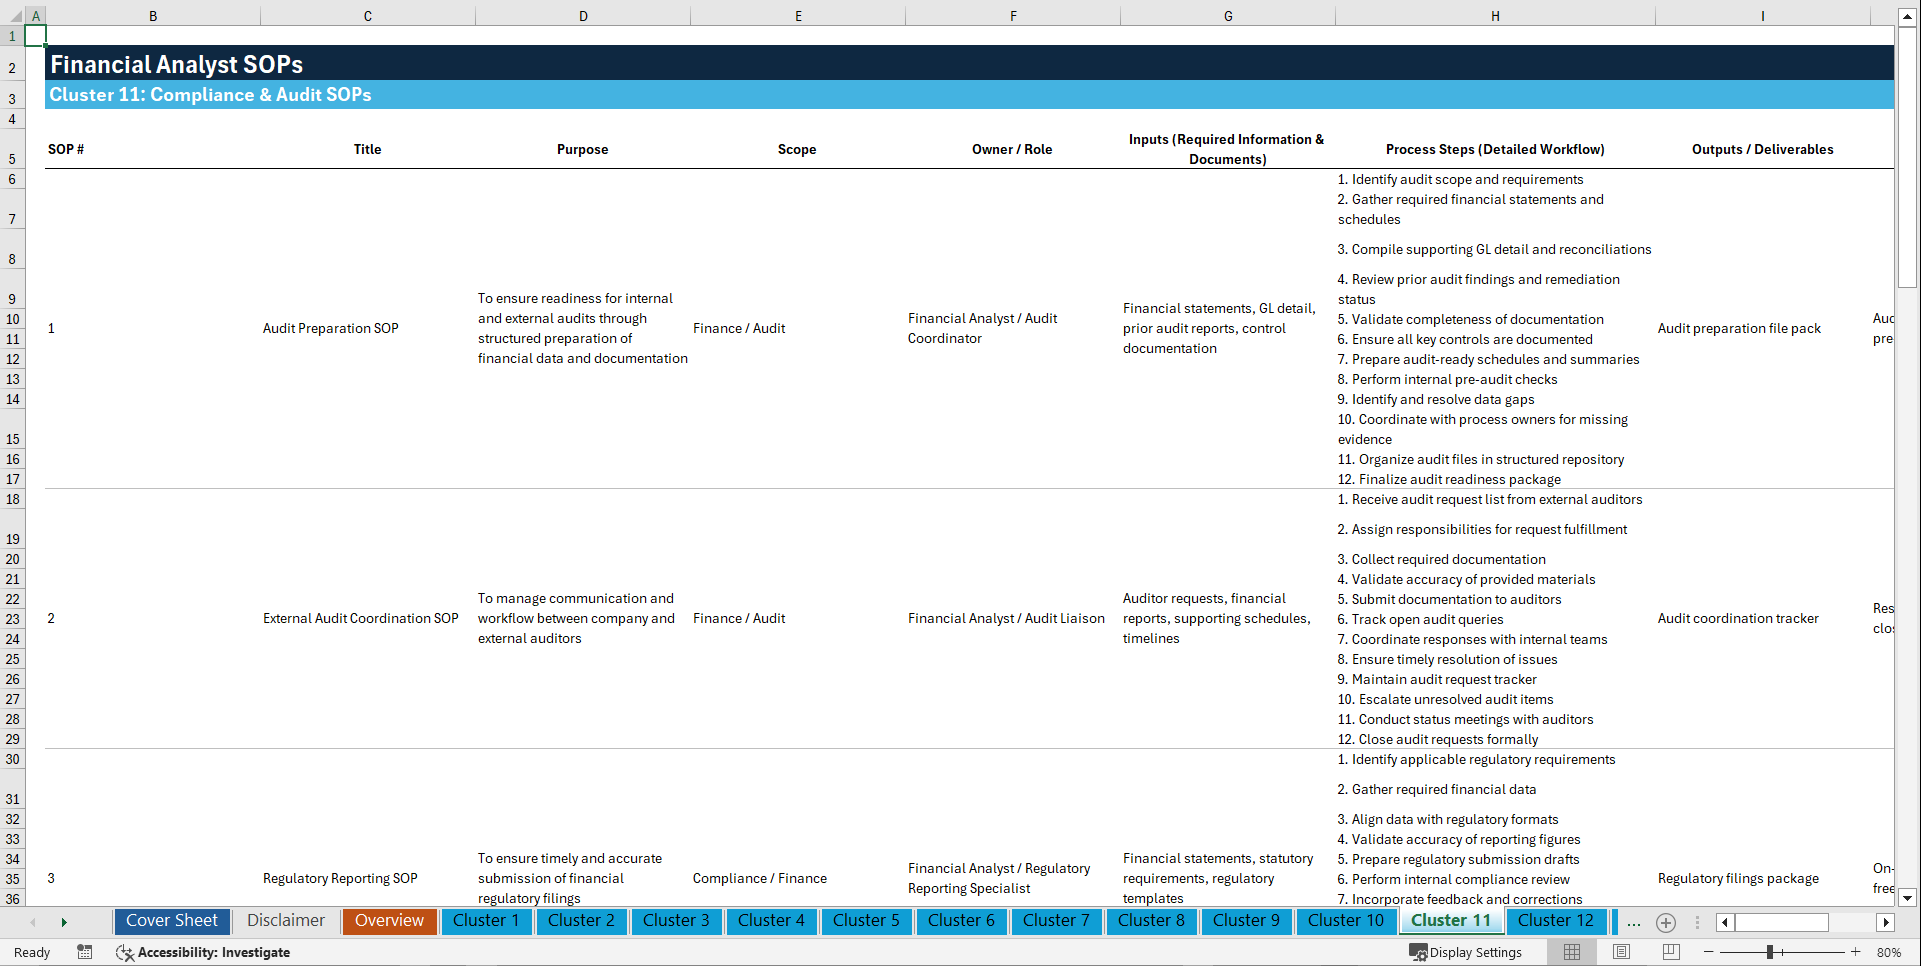Open the Disclaimer sheet tab
The height and width of the screenshot is (966, 1921).
pos(285,921)
